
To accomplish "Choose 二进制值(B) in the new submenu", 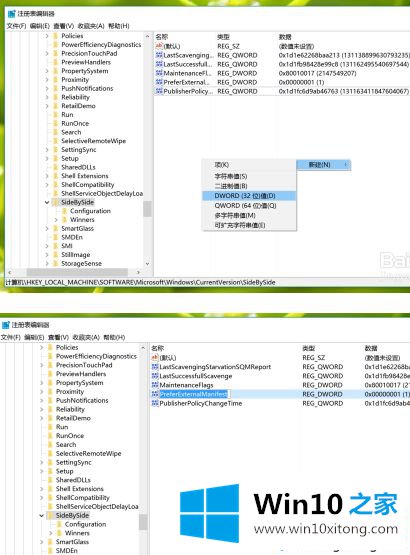I will [249, 186].
